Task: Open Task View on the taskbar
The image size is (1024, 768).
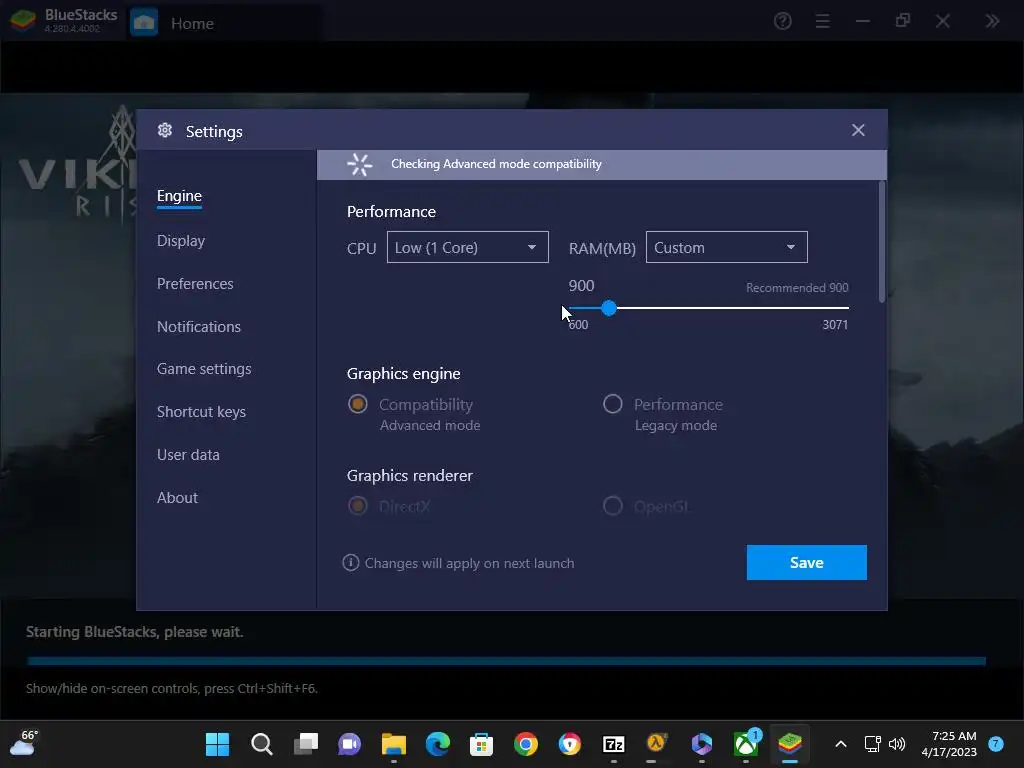Action: click(x=305, y=744)
